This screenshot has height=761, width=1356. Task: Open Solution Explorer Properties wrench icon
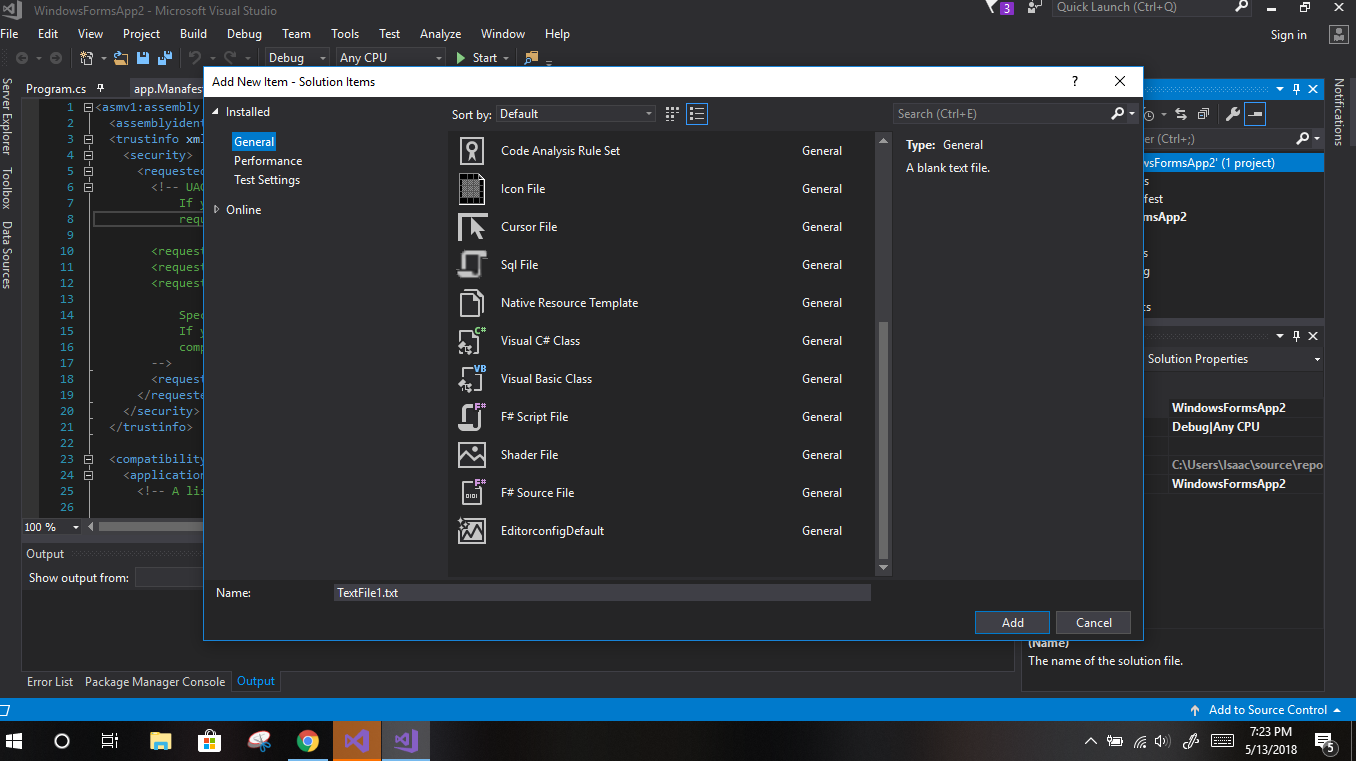[x=1233, y=114]
